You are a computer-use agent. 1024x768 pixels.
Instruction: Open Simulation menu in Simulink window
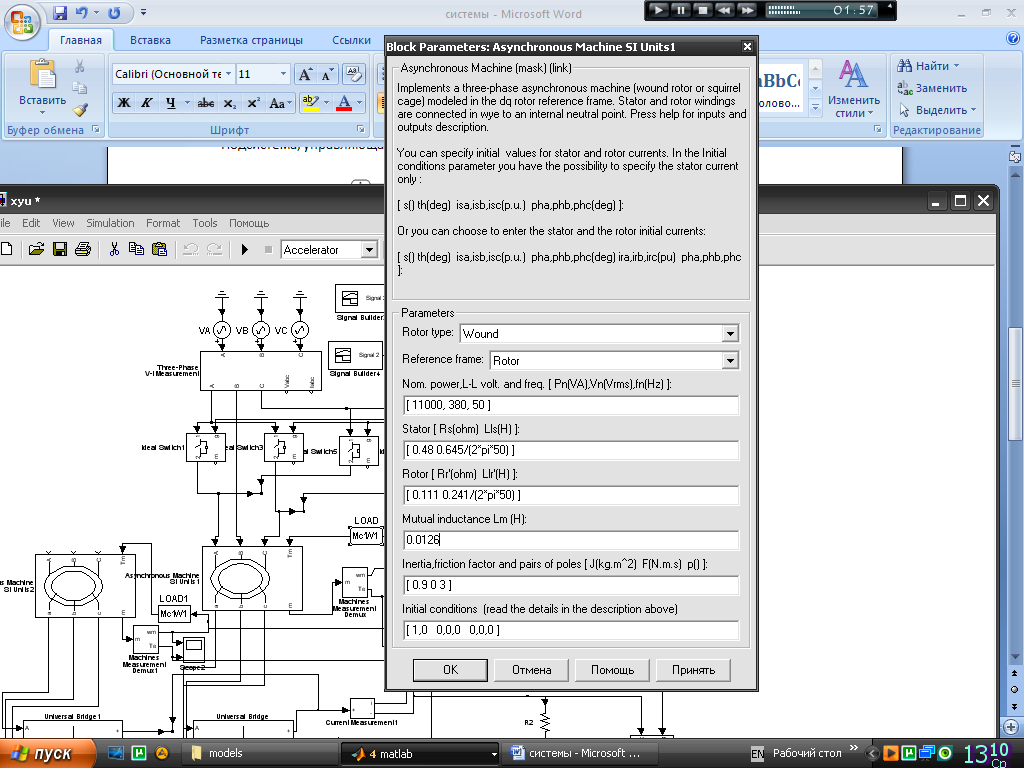[110, 223]
